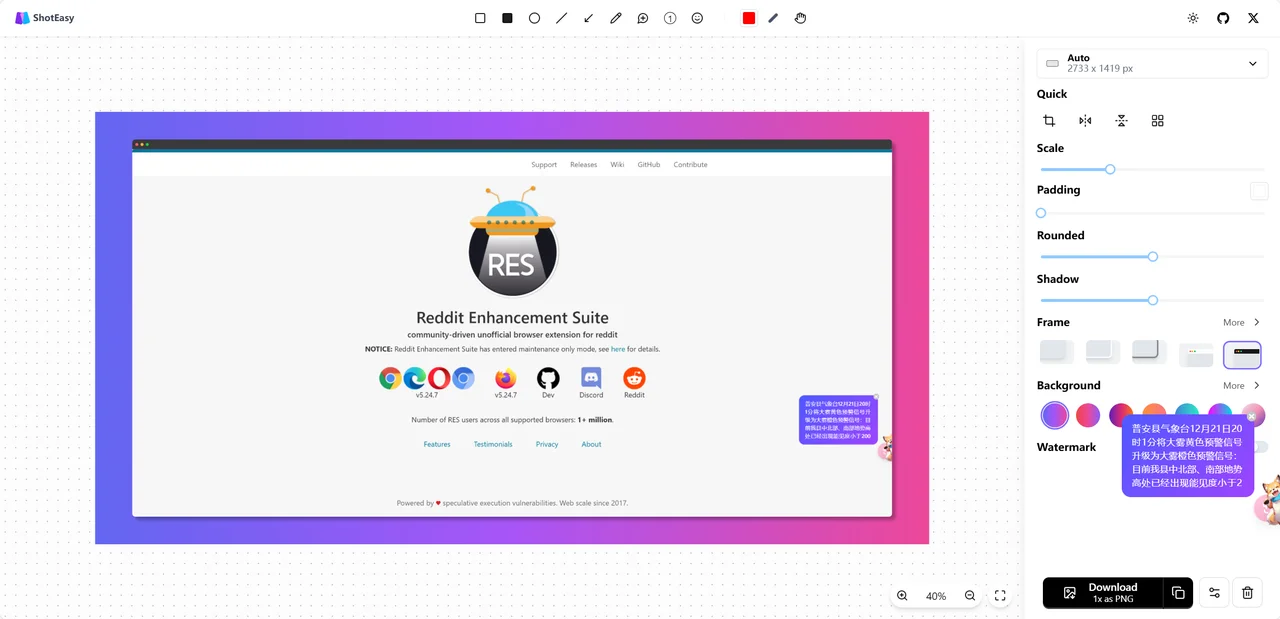1280x619 pixels.
Task: Open the Auto canvas size dropdown
Action: 1152,63
